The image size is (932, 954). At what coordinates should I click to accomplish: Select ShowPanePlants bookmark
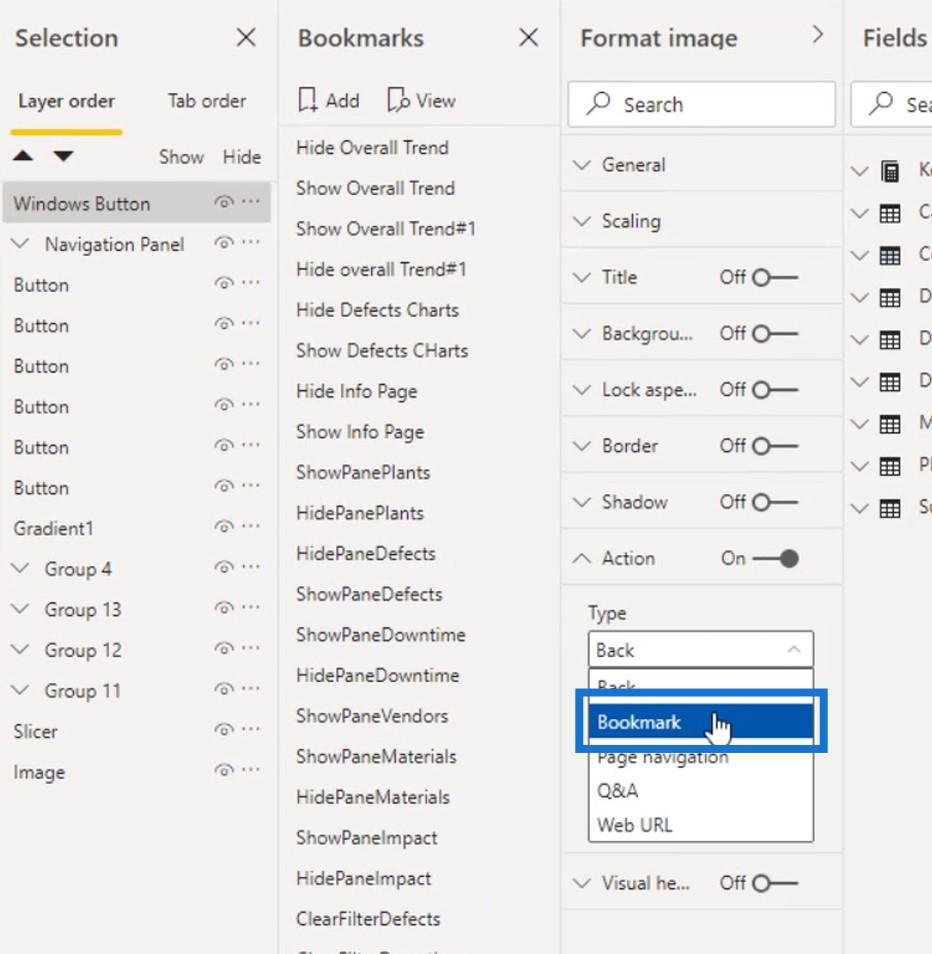(363, 472)
